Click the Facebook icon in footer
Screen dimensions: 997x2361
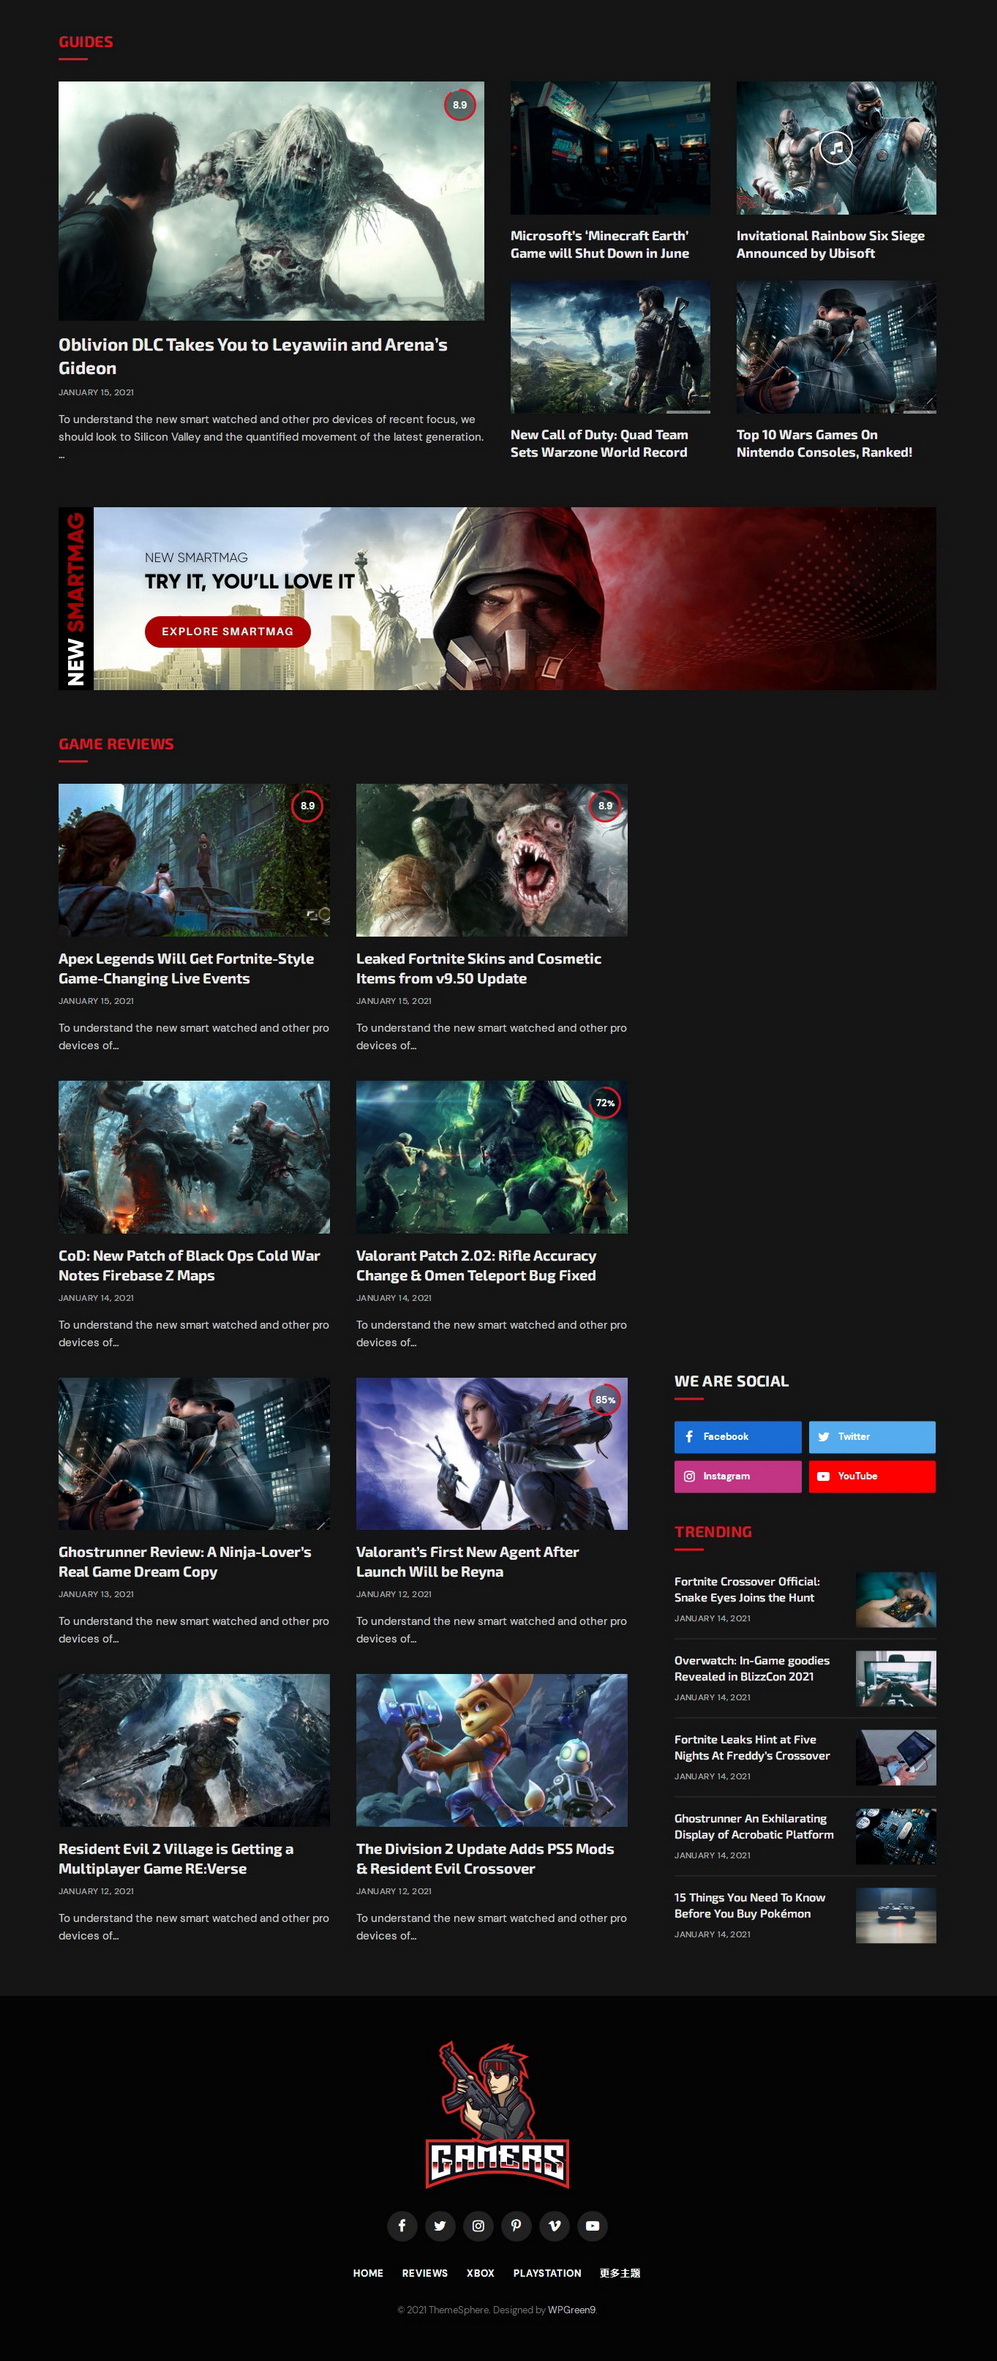point(402,2225)
